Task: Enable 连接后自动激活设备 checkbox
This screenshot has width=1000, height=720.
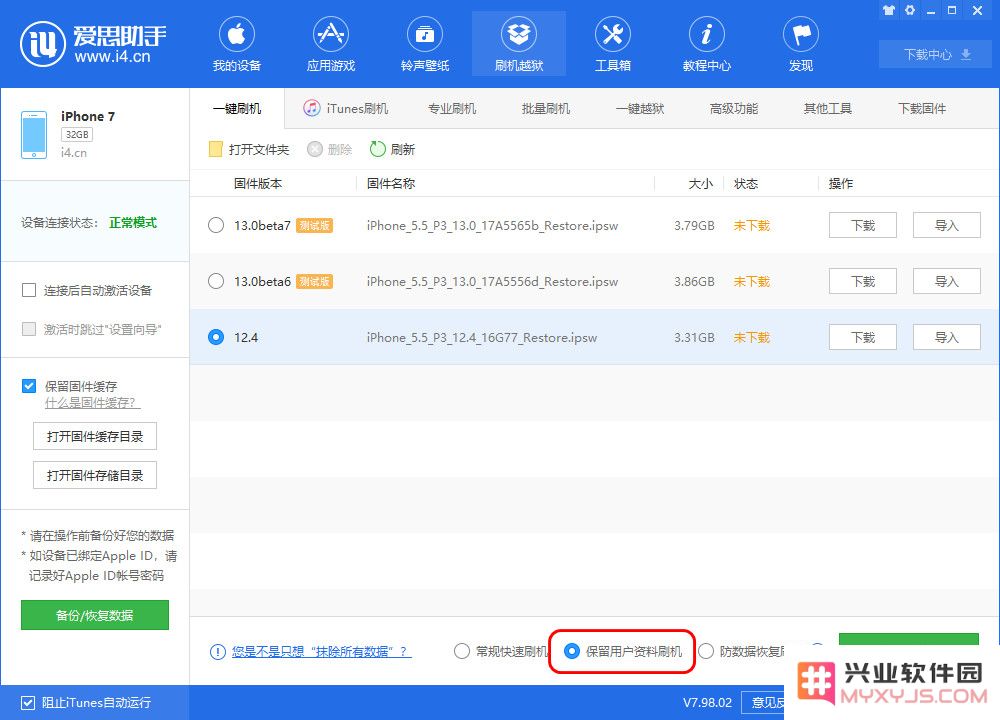Action: pyautogui.click(x=29, y=291)
